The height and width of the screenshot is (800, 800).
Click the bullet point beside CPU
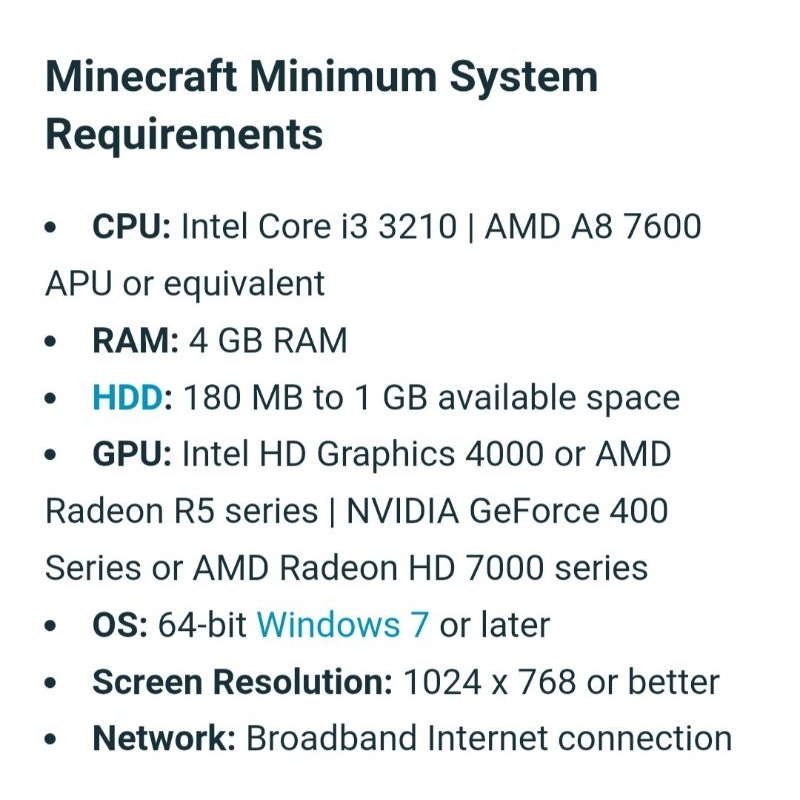[x=50, y=227]
